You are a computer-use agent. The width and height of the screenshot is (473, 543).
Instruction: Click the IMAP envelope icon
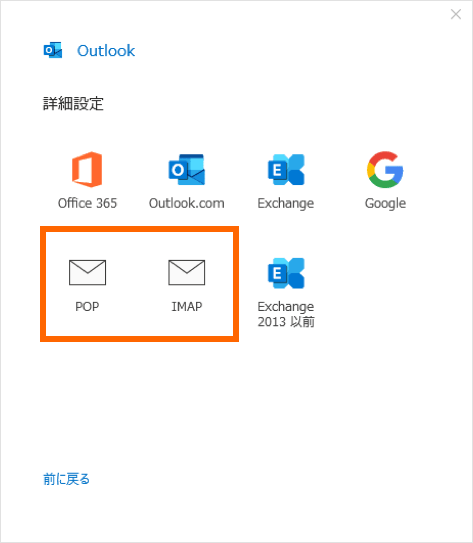click(x=187, y=273)
